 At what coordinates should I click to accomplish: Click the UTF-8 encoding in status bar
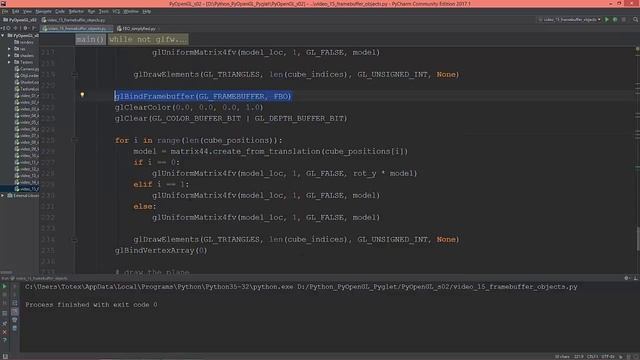[607, 357]
